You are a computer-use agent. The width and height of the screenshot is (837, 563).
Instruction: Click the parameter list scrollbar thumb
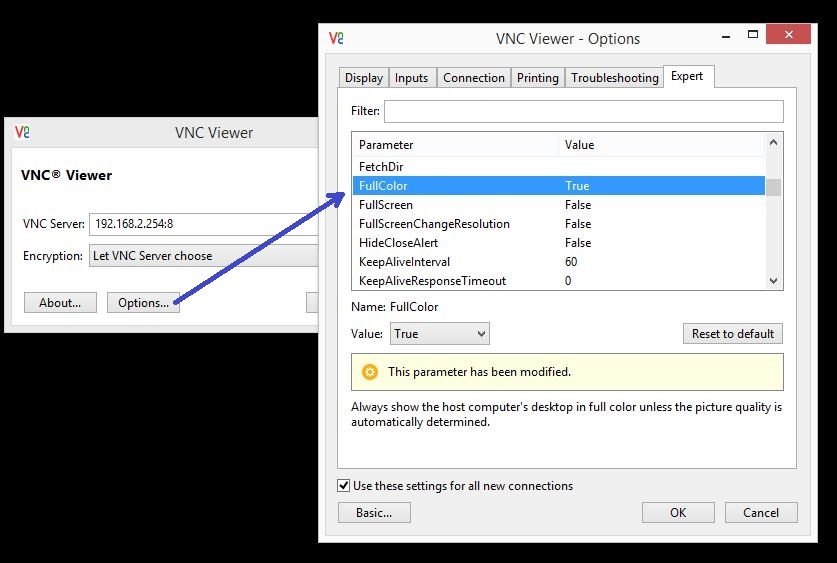click(x=773, y=187)
